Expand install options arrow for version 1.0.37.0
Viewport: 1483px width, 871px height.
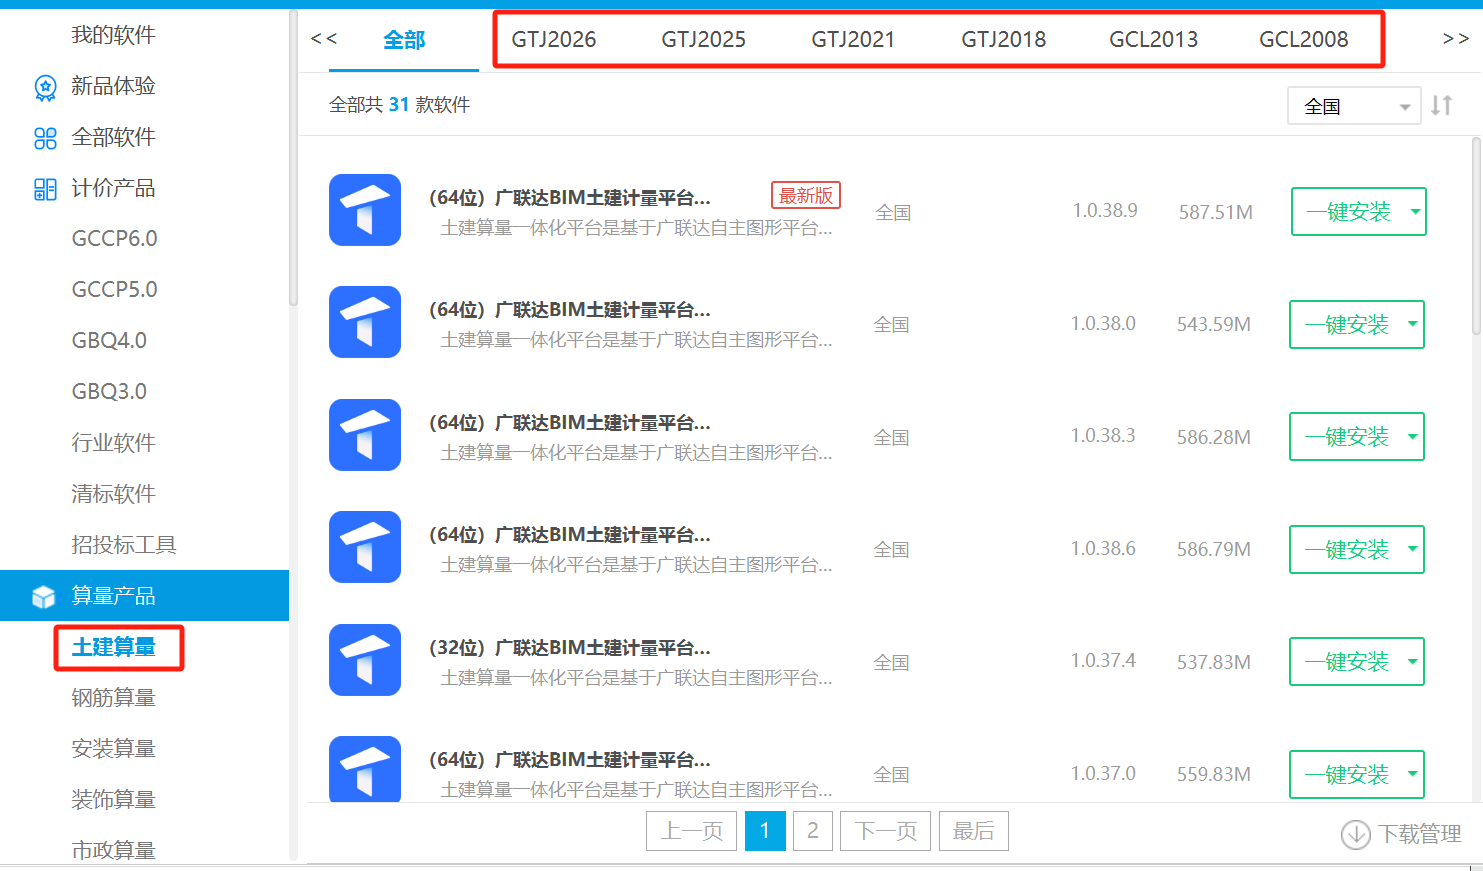pos(1412,774)
